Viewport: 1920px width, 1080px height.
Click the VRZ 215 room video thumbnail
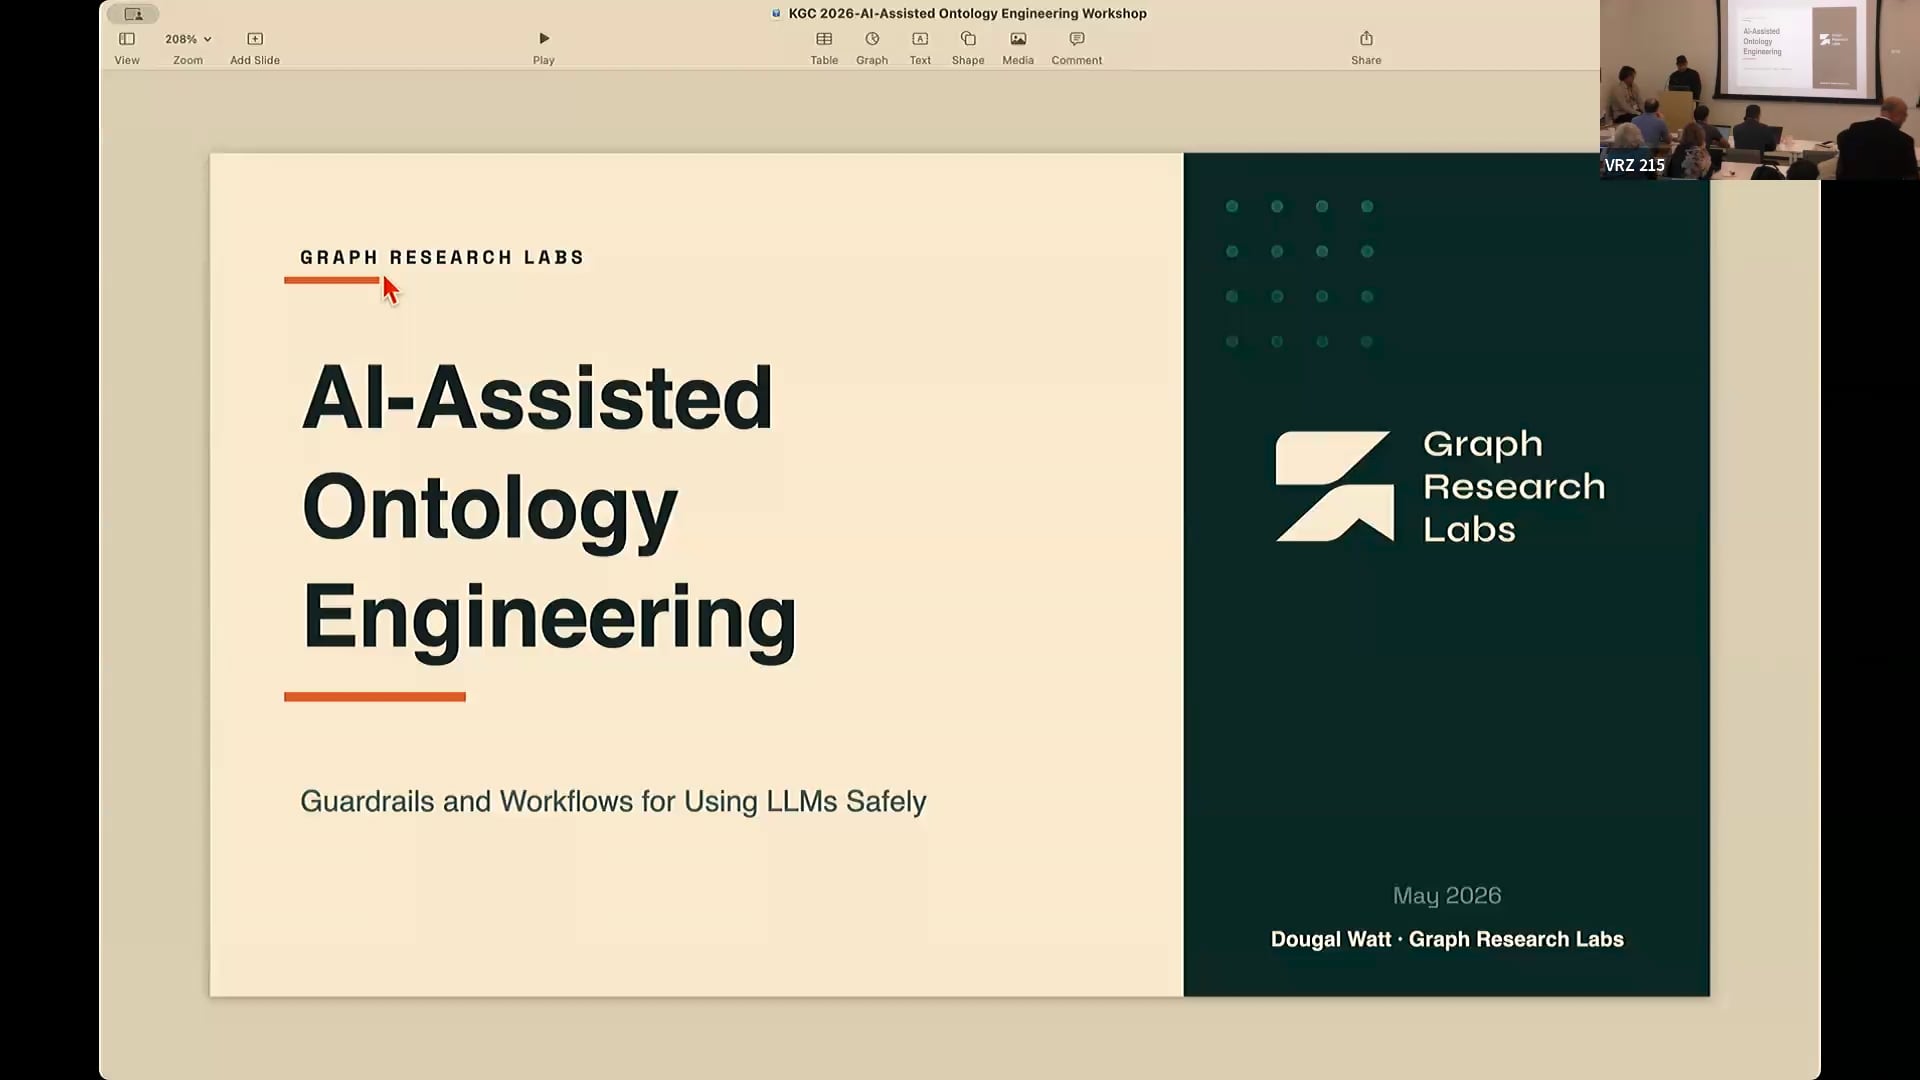click(1760, 90)
